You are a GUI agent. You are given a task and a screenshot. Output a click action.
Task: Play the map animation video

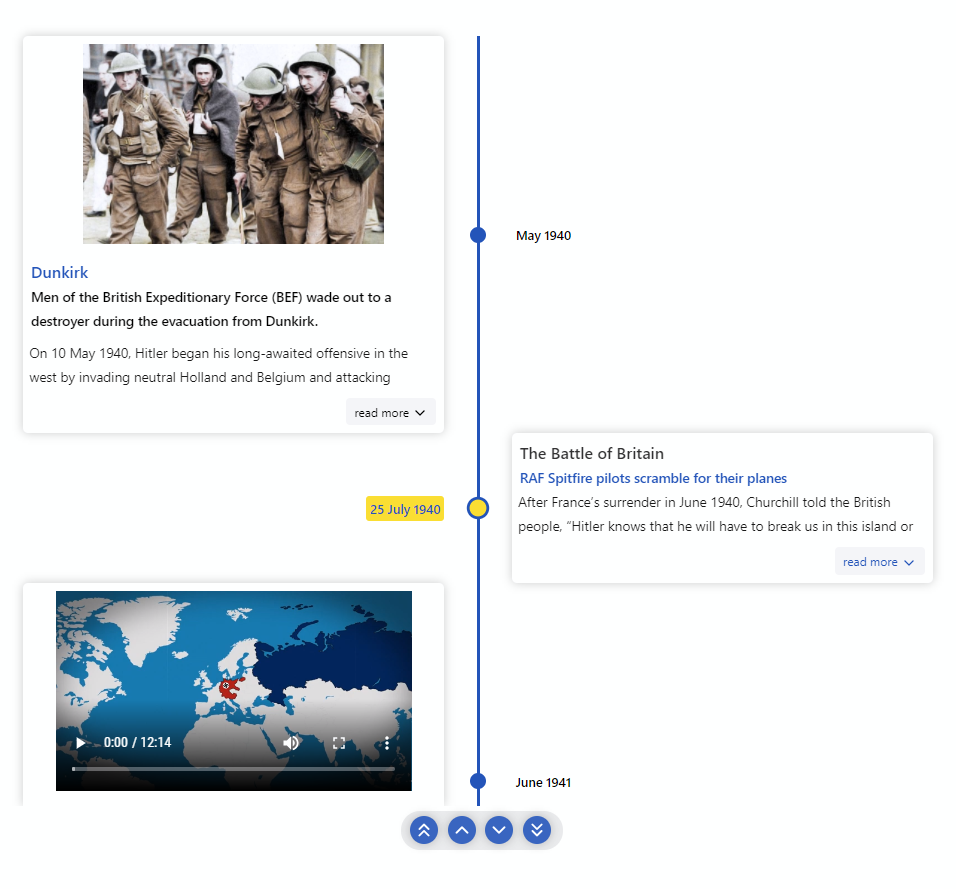tap(80, 743)
